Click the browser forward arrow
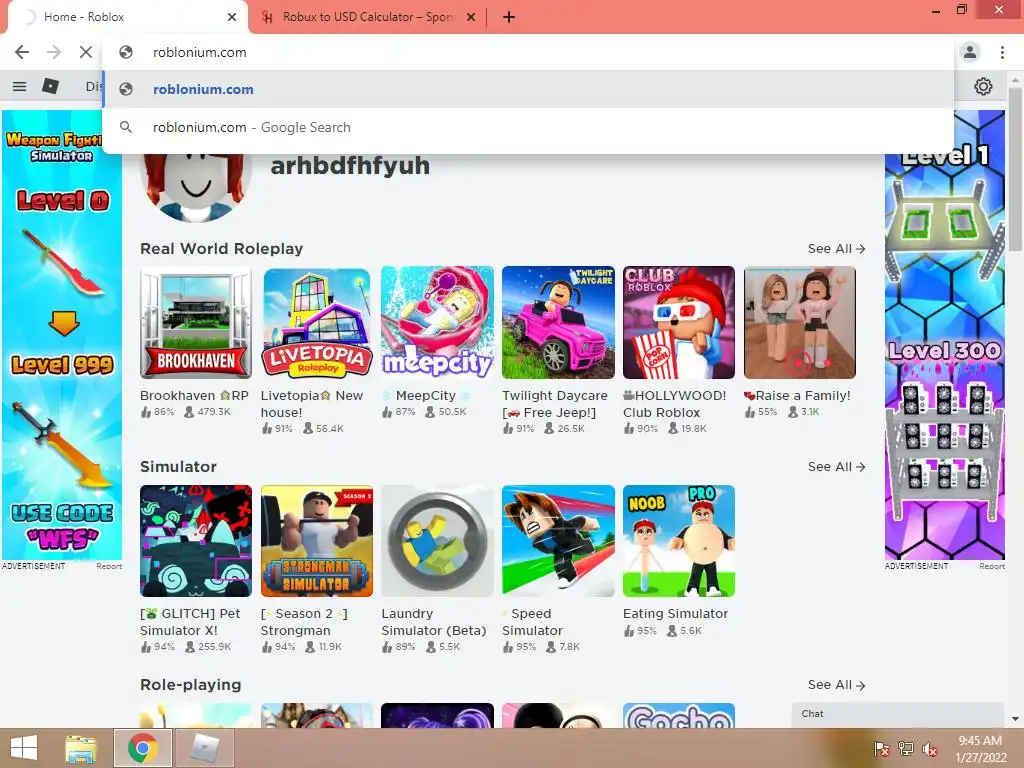This screenshot has height=768, width=1024. click(x=54, y=52)
